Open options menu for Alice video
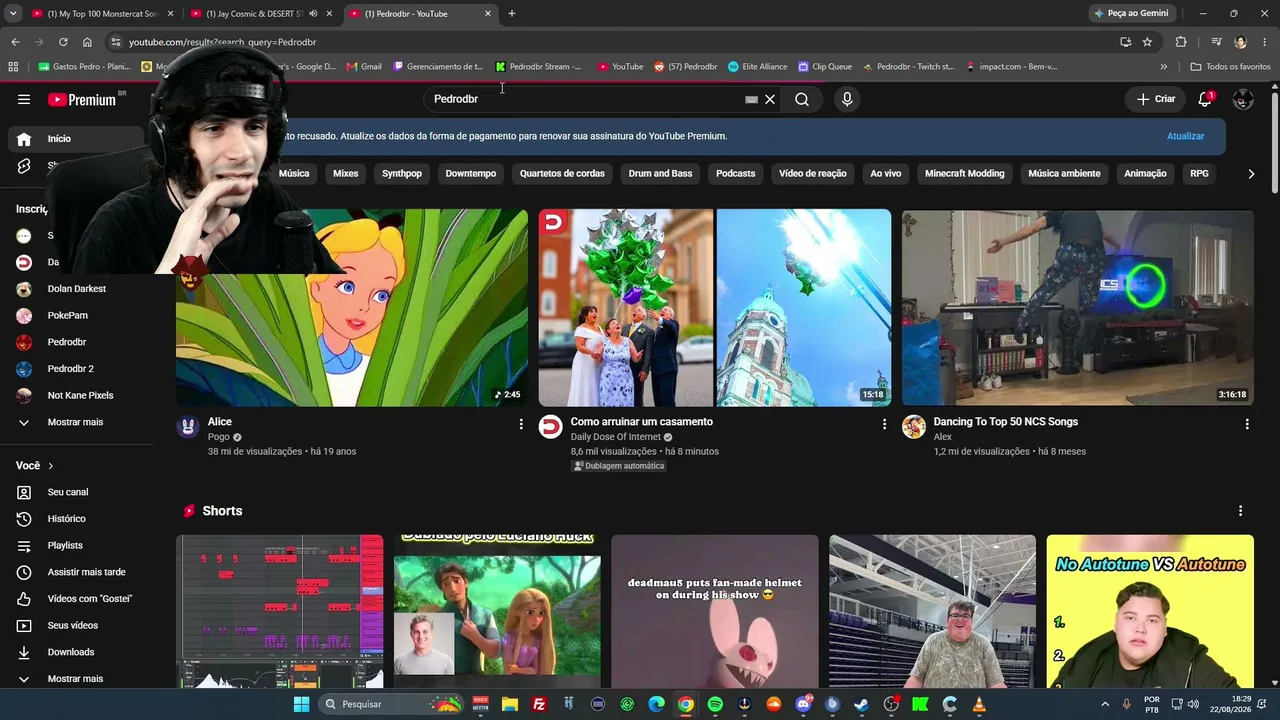 (521, 424)
